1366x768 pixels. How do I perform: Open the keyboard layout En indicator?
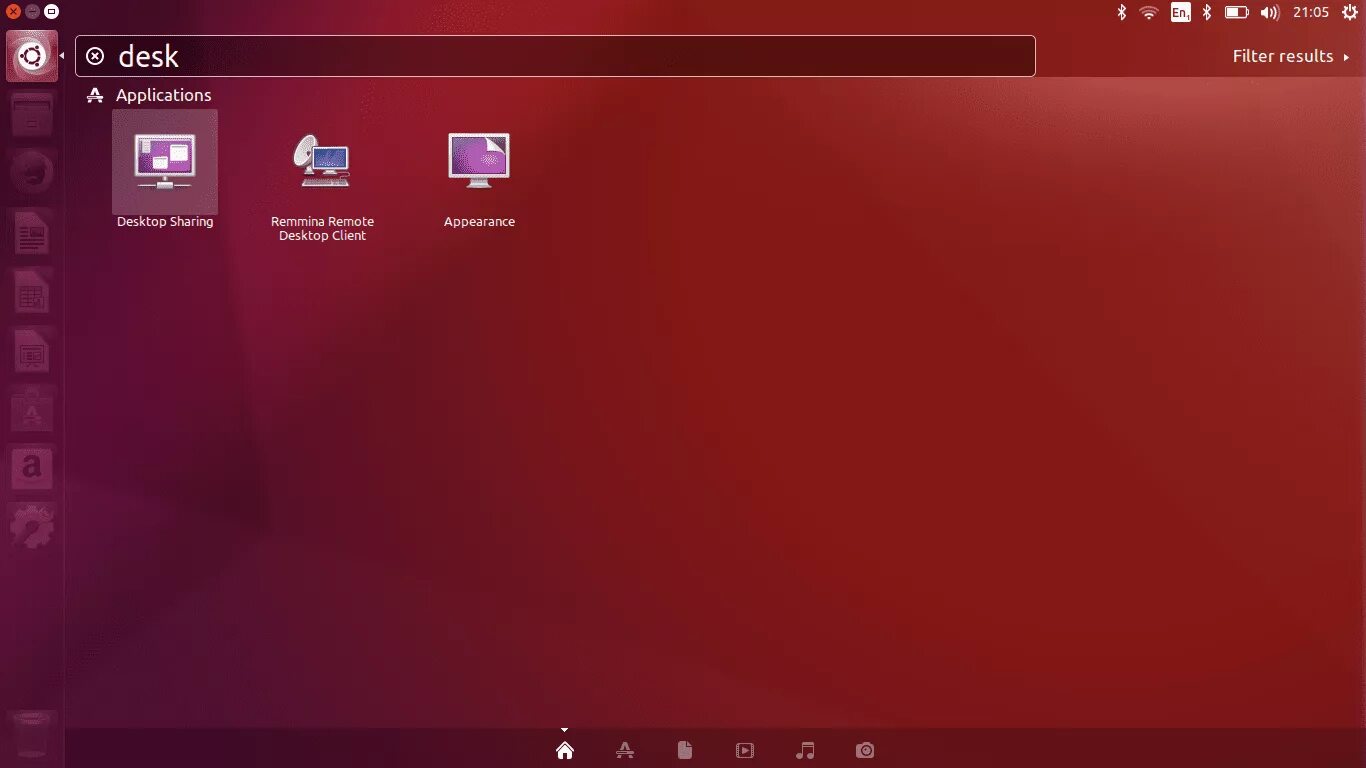click(1180, 12)
